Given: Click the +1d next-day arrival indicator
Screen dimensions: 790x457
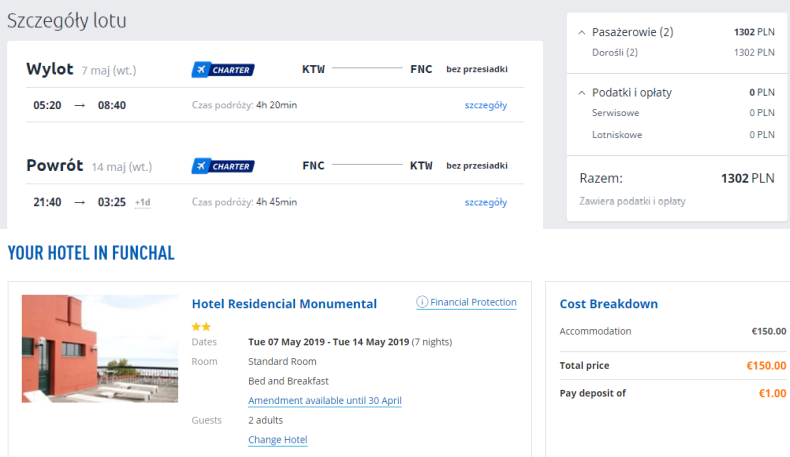Looking at the screenshot, I should point(143,202).
